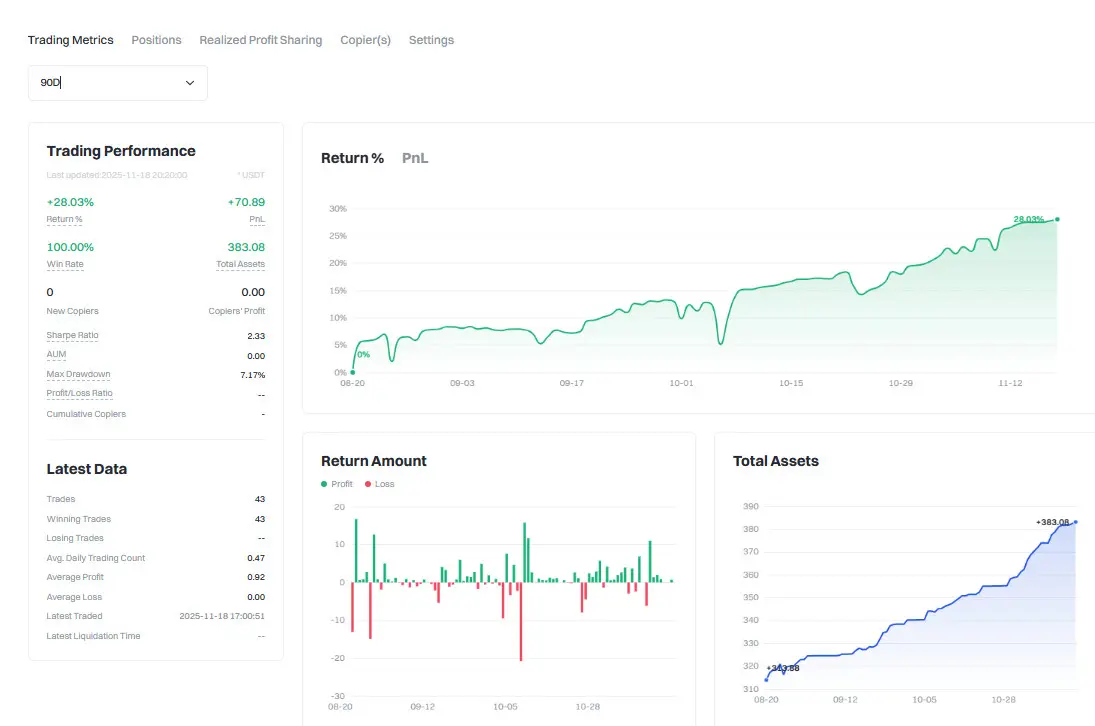1095x726 pixels.
Task: Click the Win Rate underlined label
Action: pyautogui.click(x=65, y=264)
